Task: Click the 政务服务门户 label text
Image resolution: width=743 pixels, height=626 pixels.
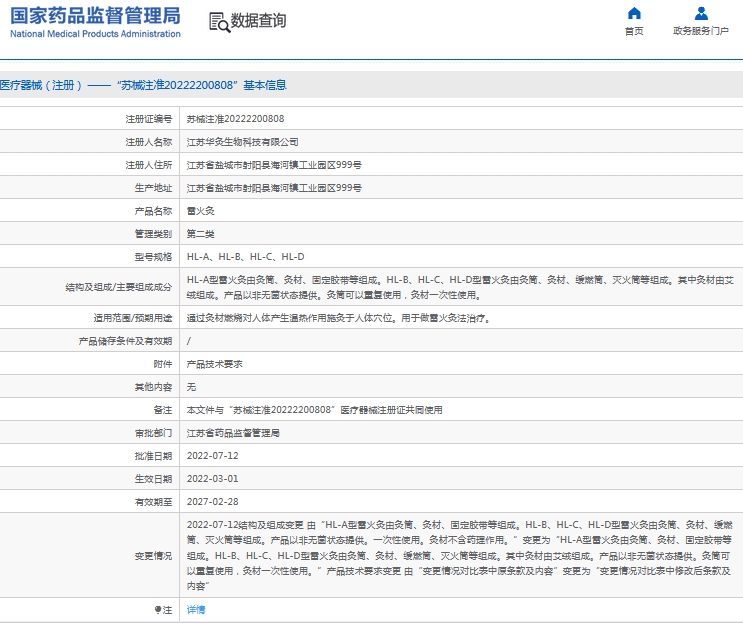Action: pos(701,31)
